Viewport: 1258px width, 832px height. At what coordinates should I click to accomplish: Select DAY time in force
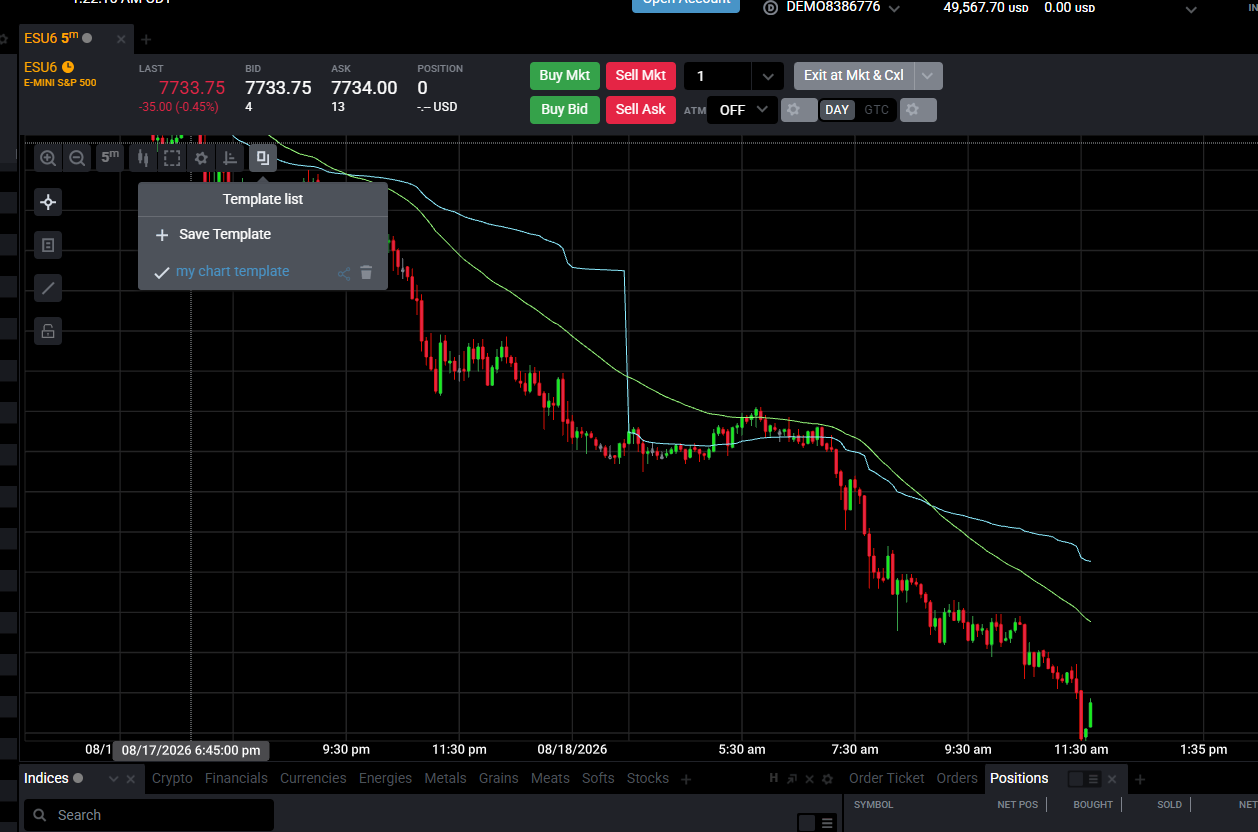click(x=837, y=110)
